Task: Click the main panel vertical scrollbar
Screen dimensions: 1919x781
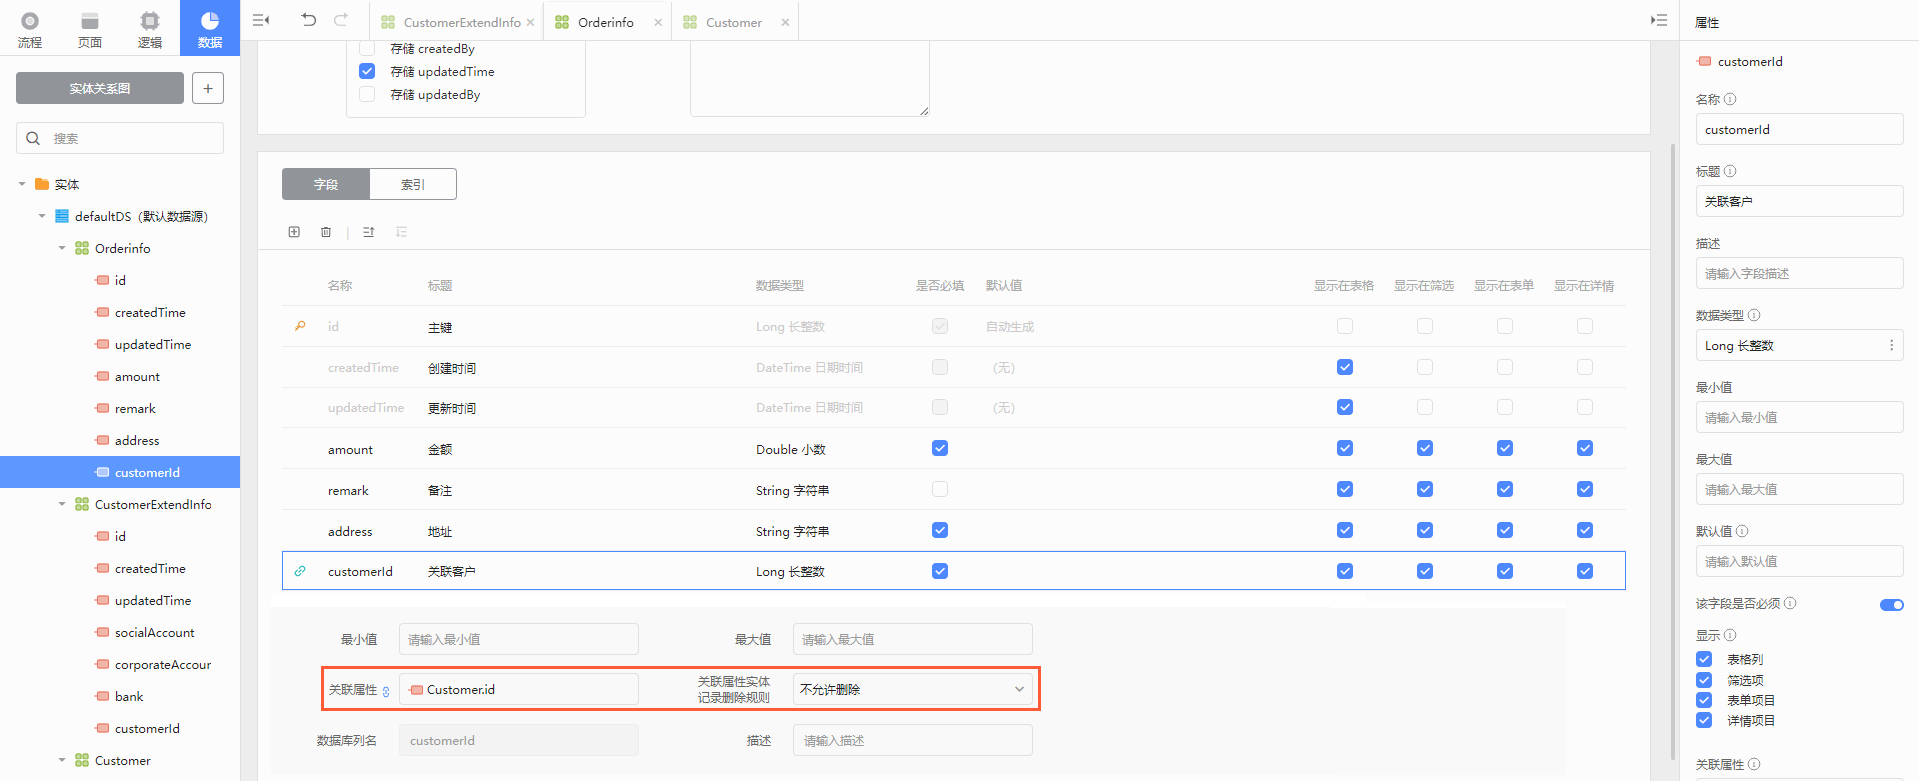Action: click(1673, 450)
